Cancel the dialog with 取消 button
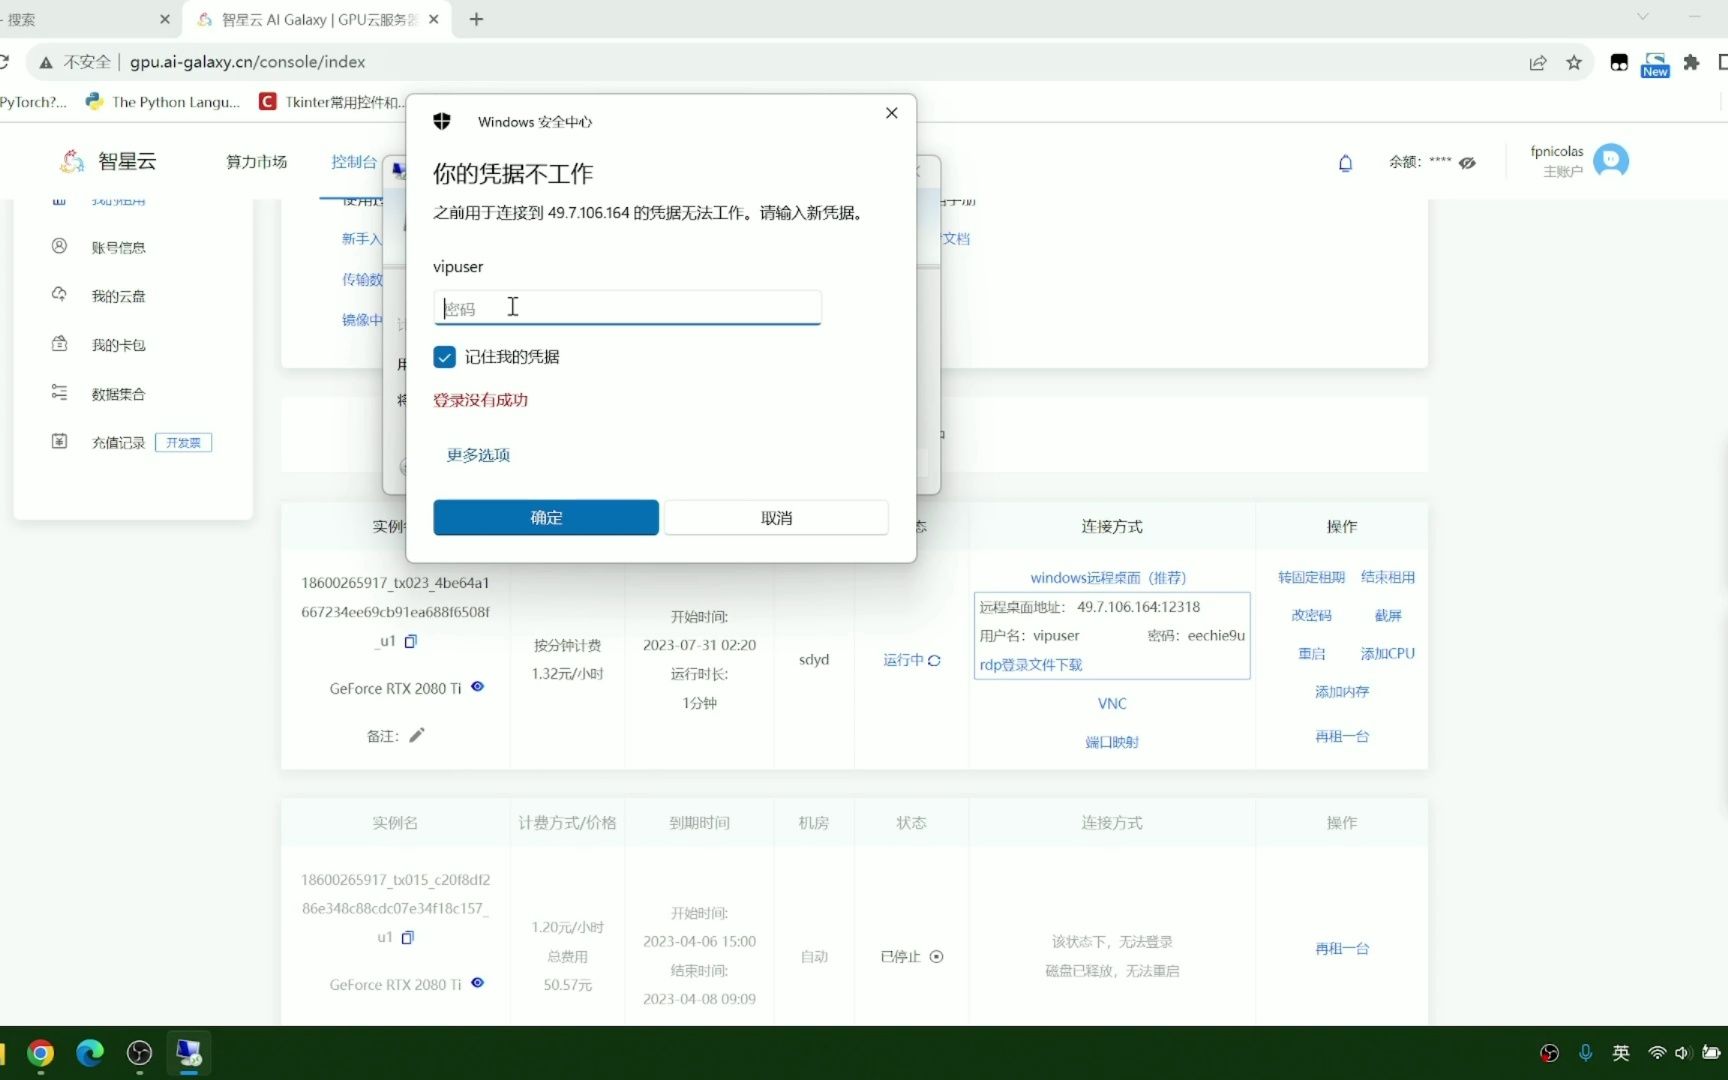 [777, 518]
